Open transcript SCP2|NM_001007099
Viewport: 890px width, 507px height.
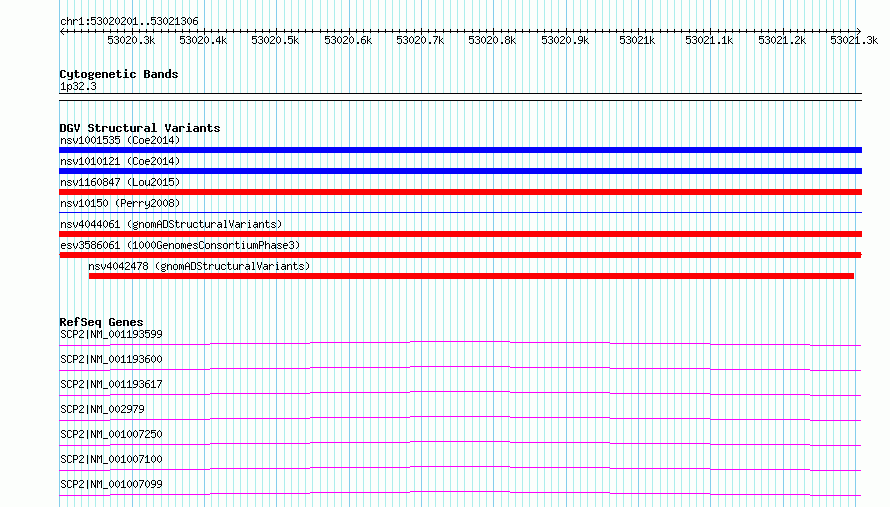111,484
